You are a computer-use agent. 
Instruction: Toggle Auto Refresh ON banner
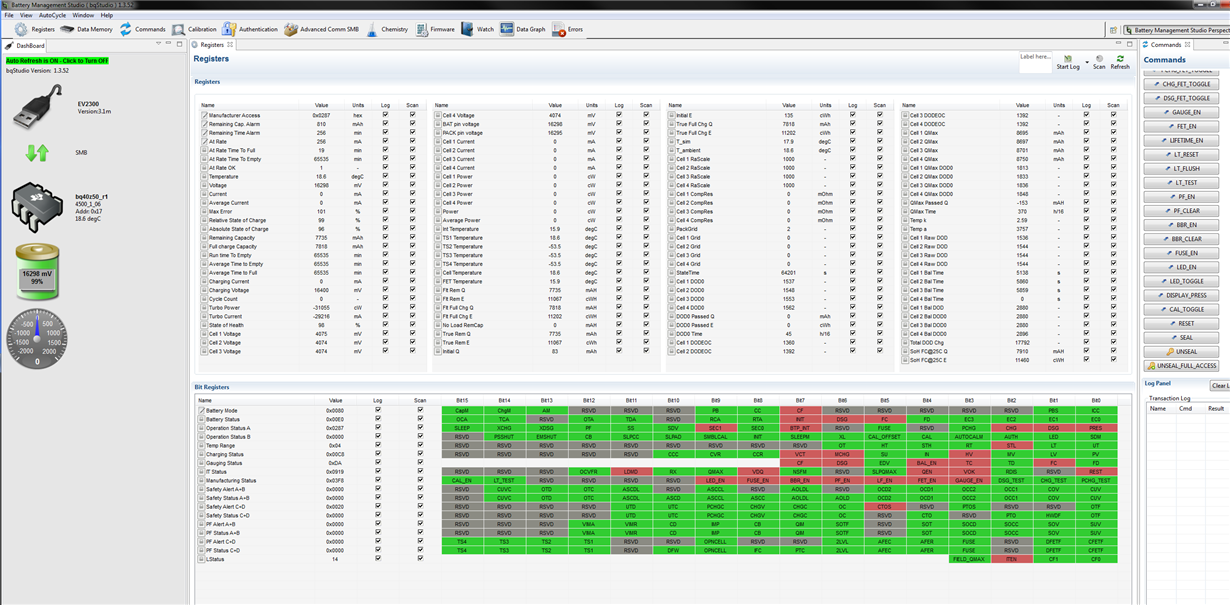click(57, 60)
